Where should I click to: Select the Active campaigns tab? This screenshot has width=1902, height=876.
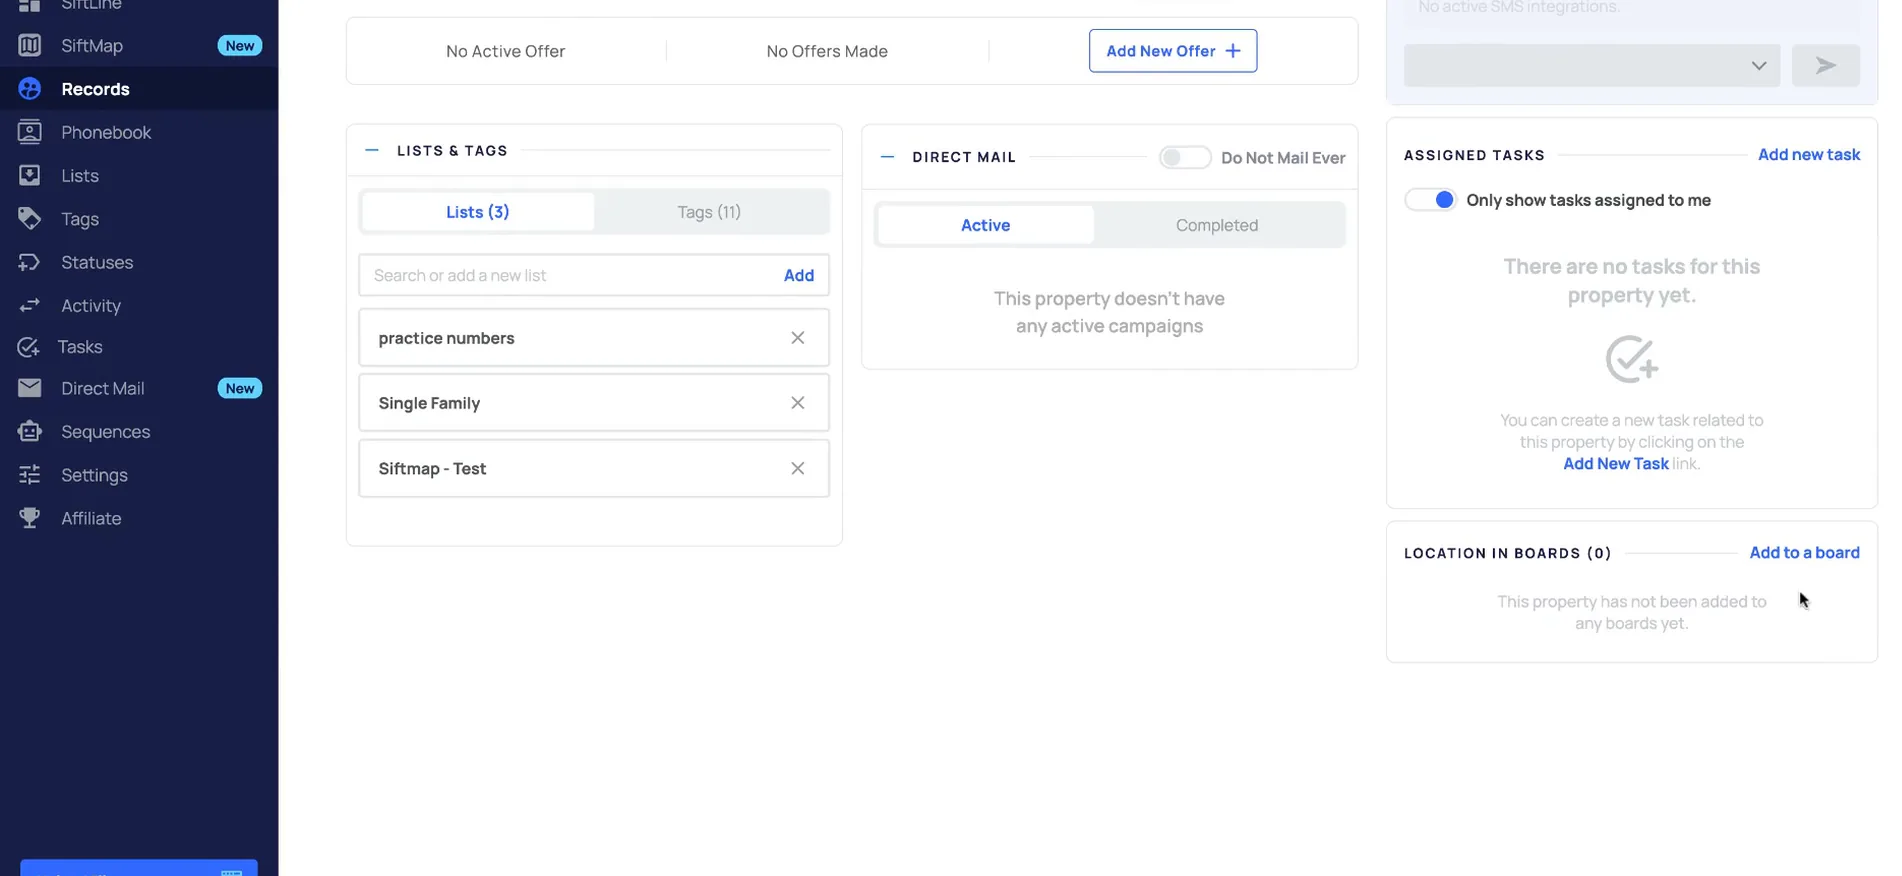pyautogui.click(x=985, y=225)
